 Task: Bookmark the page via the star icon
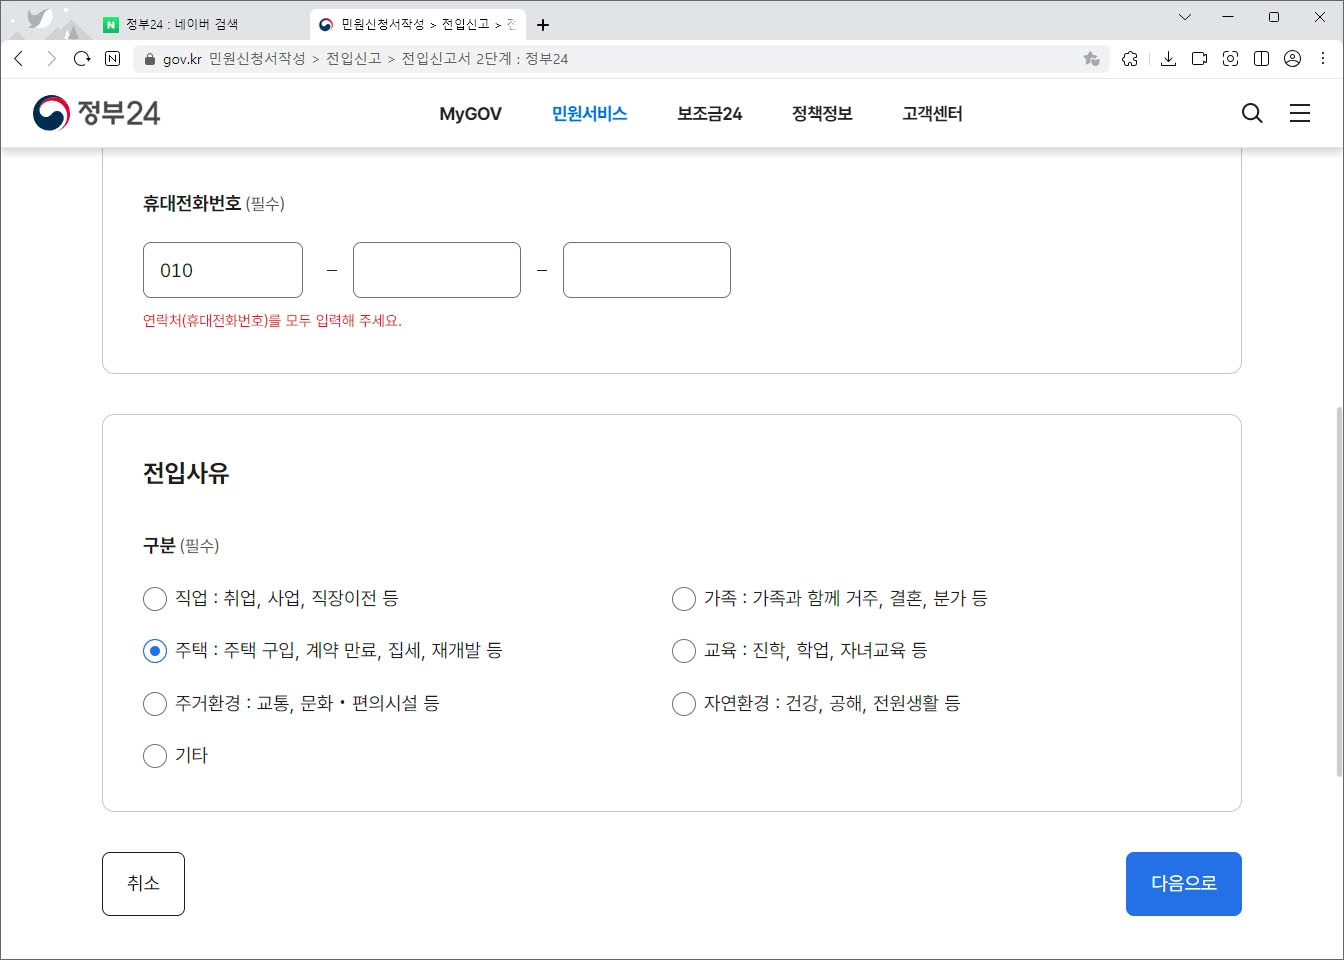click(1089, 58)
